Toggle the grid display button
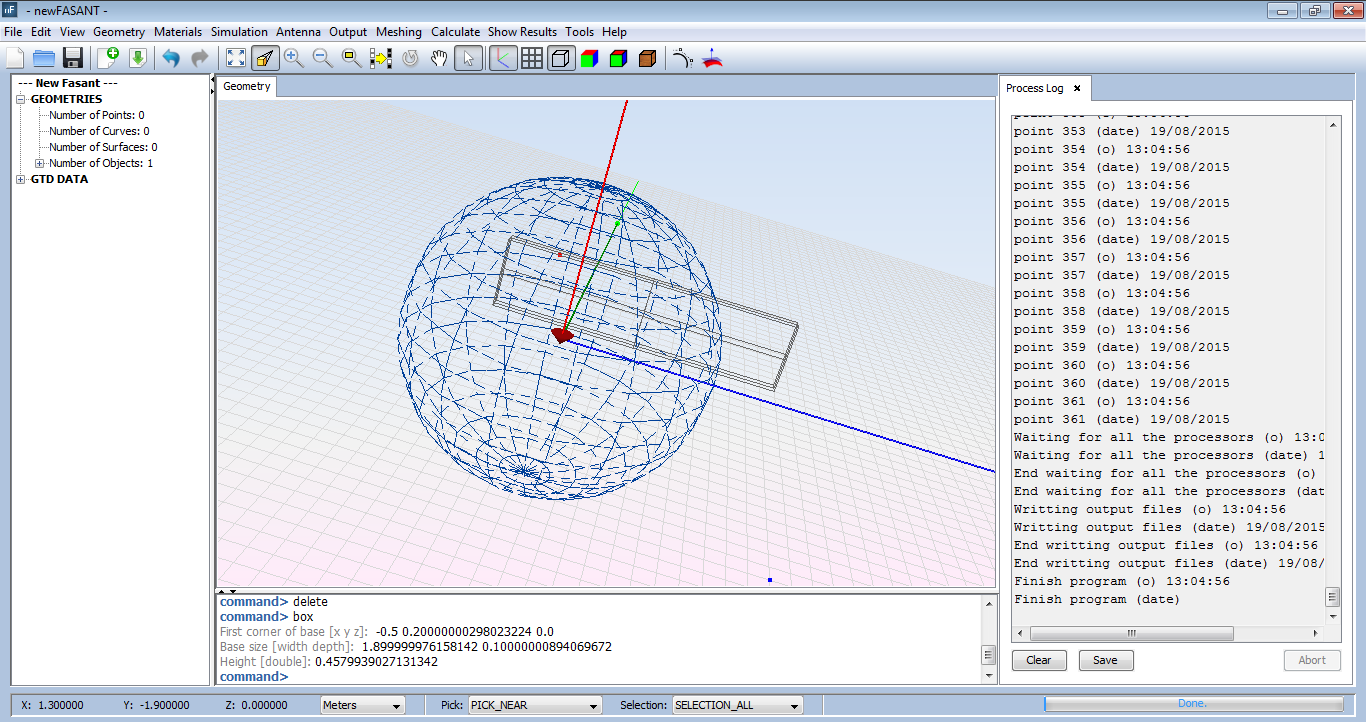Viewport: 1366px width, 722px height. 532,58
